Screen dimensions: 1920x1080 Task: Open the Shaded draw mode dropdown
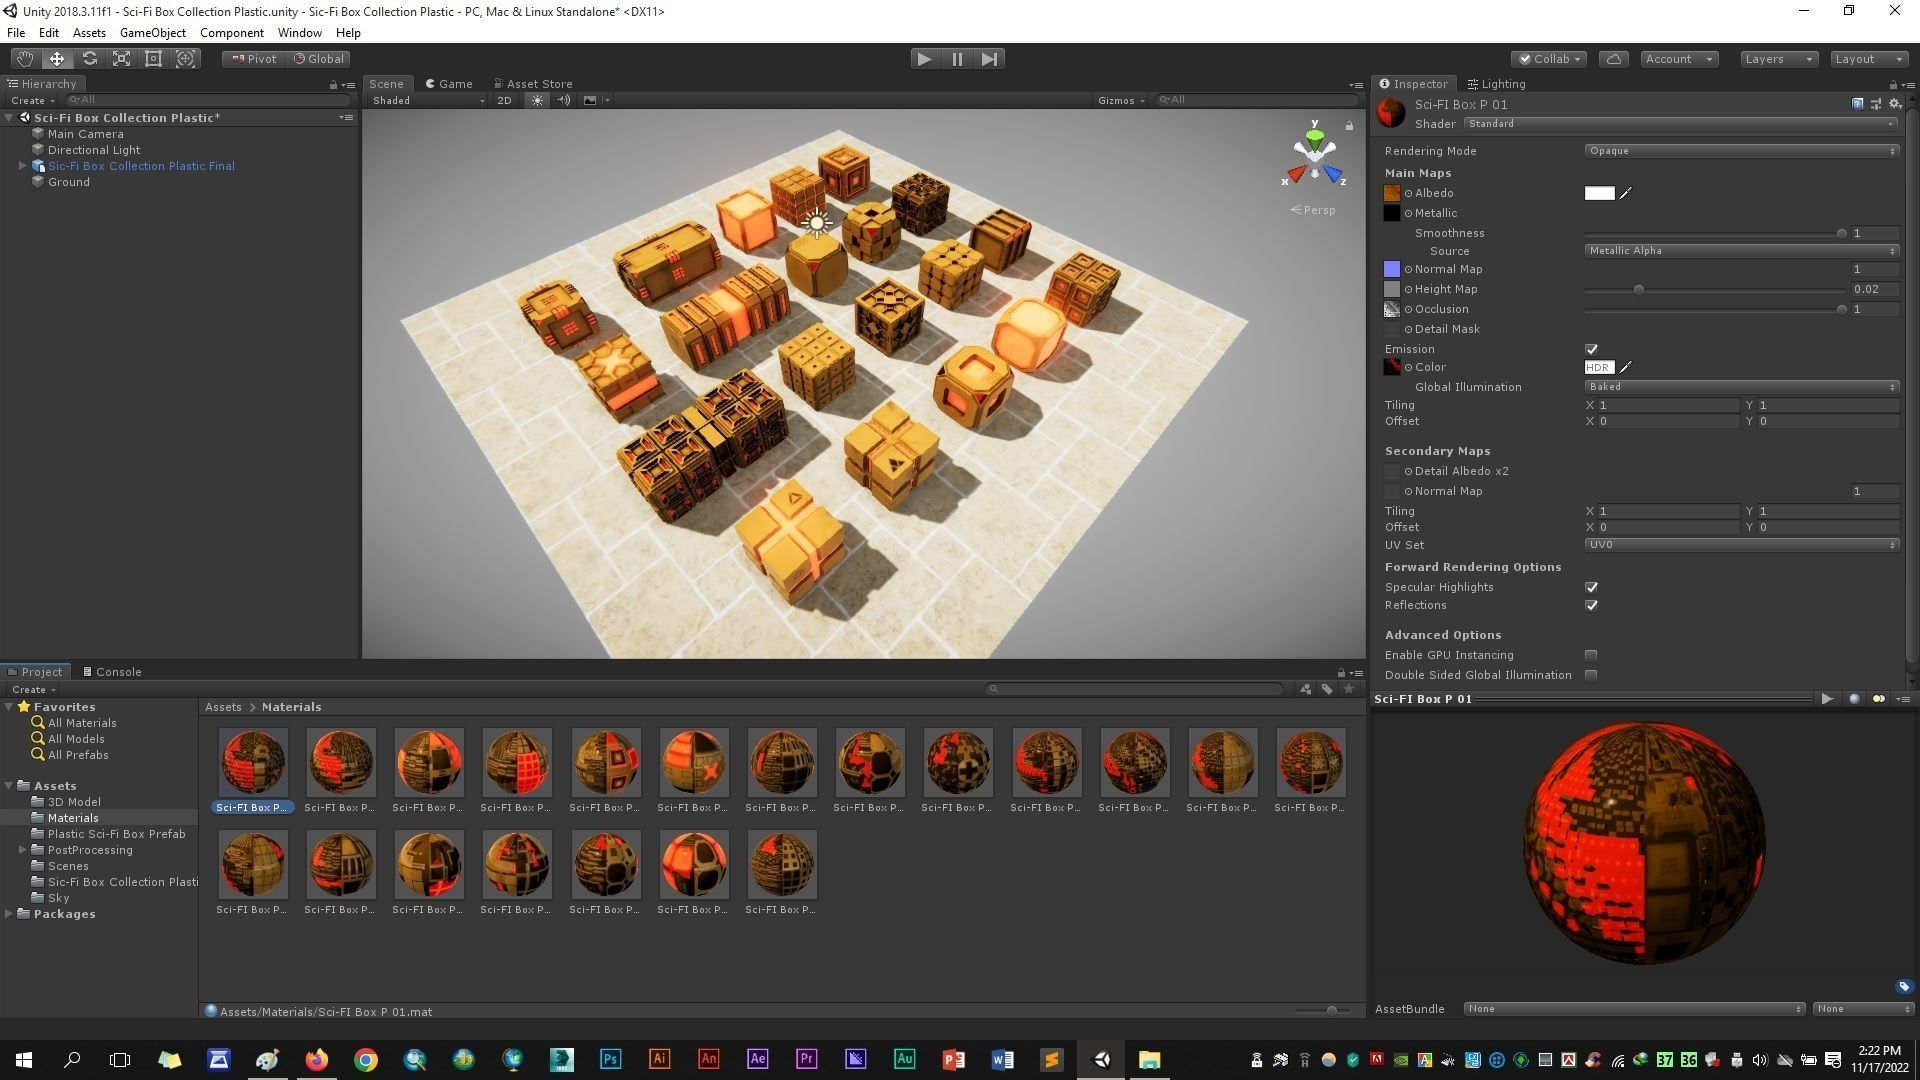pos(427,100)
